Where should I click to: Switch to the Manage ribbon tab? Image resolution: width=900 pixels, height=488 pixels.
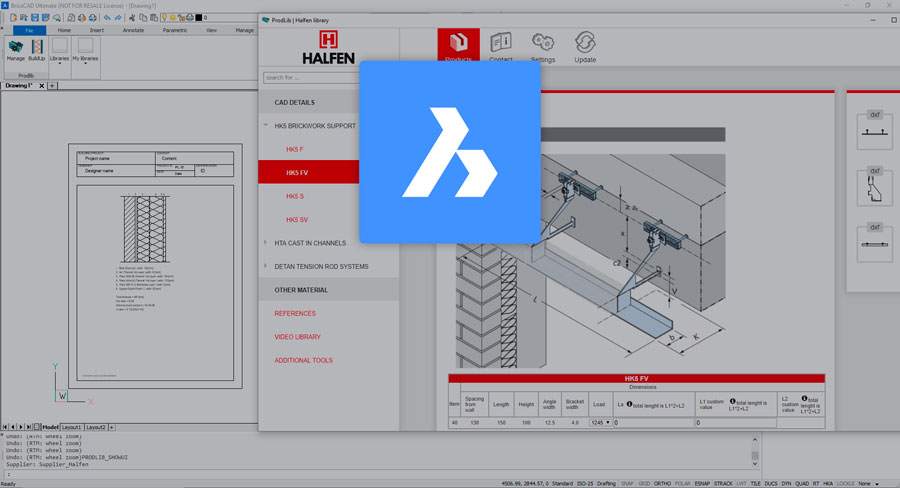pos(245,30)
